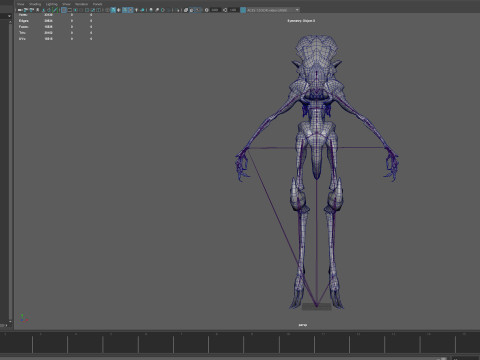Open Camera Attributes from panel toolbar
This screenshot has width=480, height=360.
pos(32,10)
